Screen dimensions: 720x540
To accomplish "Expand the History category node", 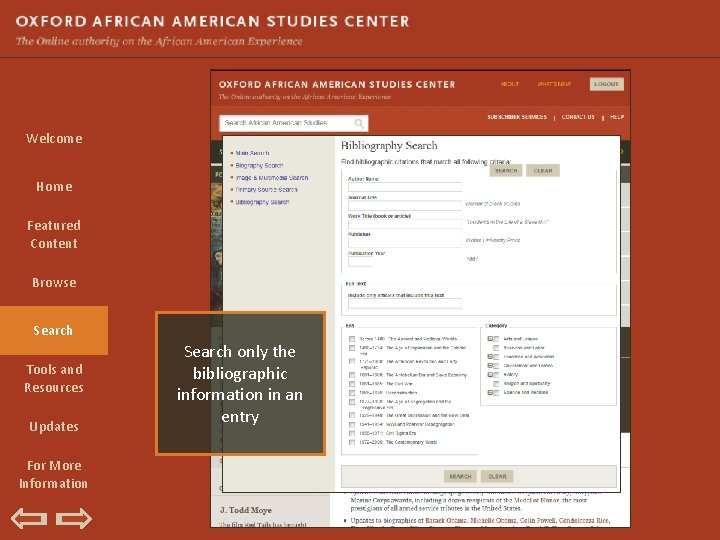I will 489,375.
